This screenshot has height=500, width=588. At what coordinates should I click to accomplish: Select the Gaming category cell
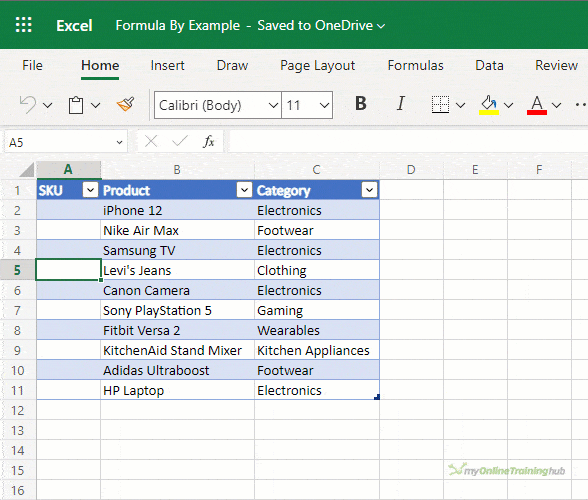point(317,310)
